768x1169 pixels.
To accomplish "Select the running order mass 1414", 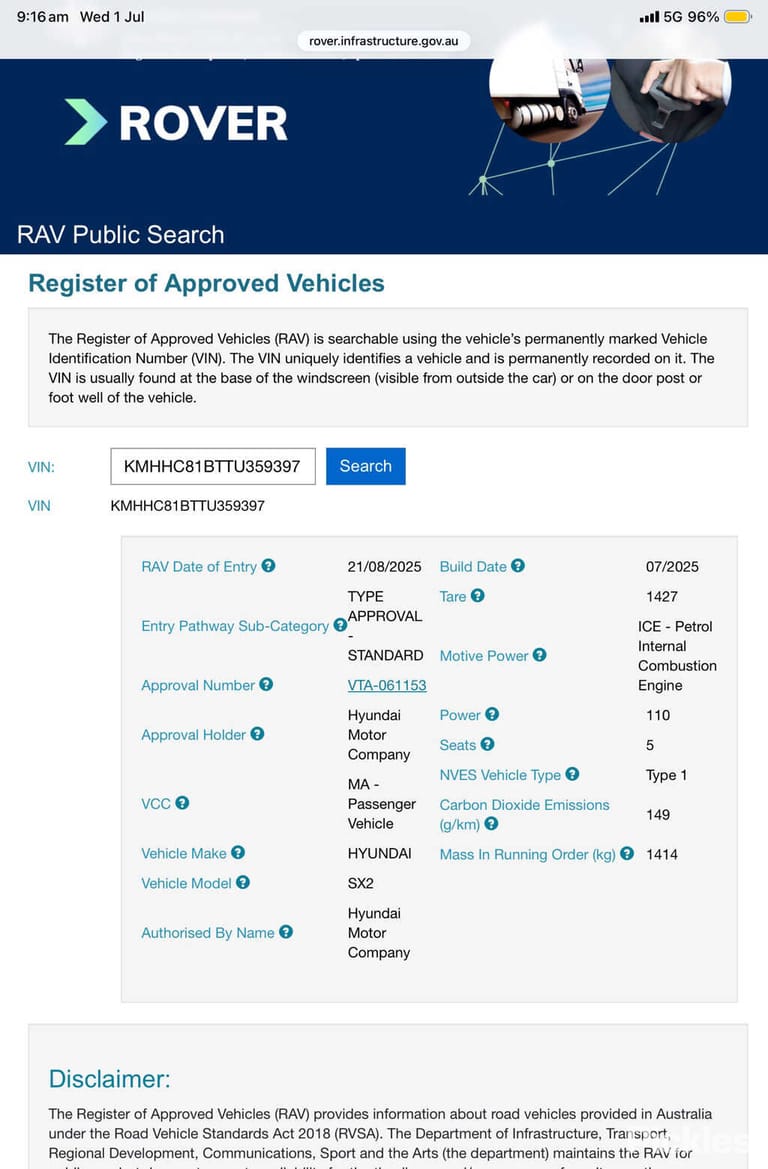I will (x=662, y=854).
